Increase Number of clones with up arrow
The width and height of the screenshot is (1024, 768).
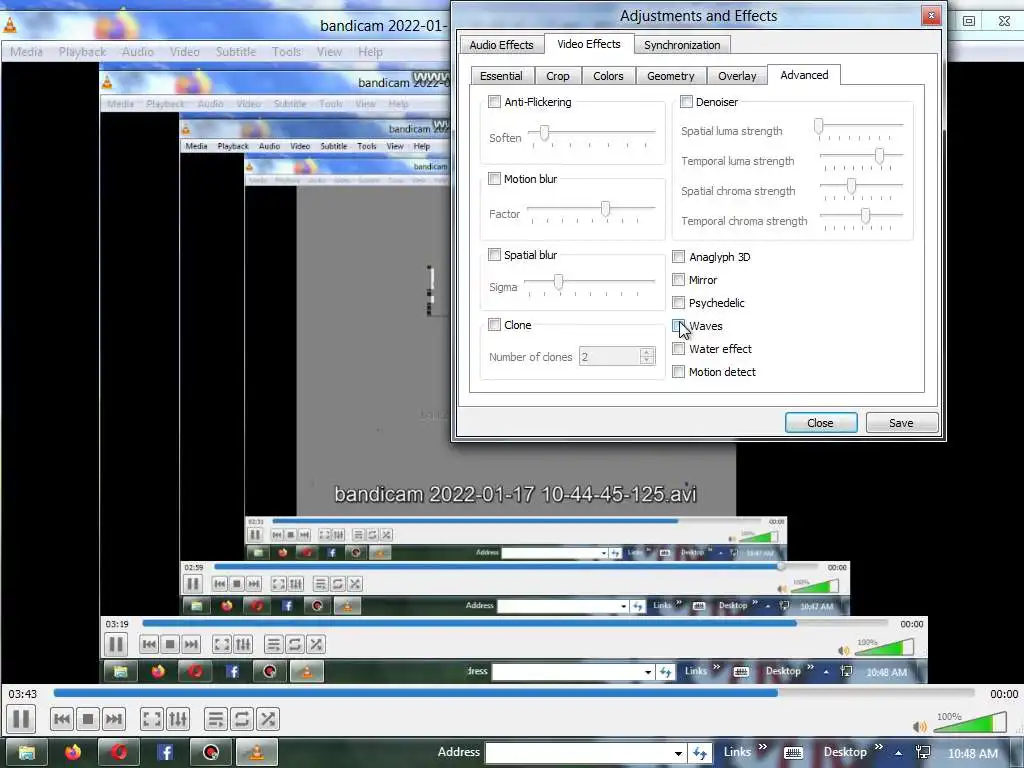pos(647,352)
